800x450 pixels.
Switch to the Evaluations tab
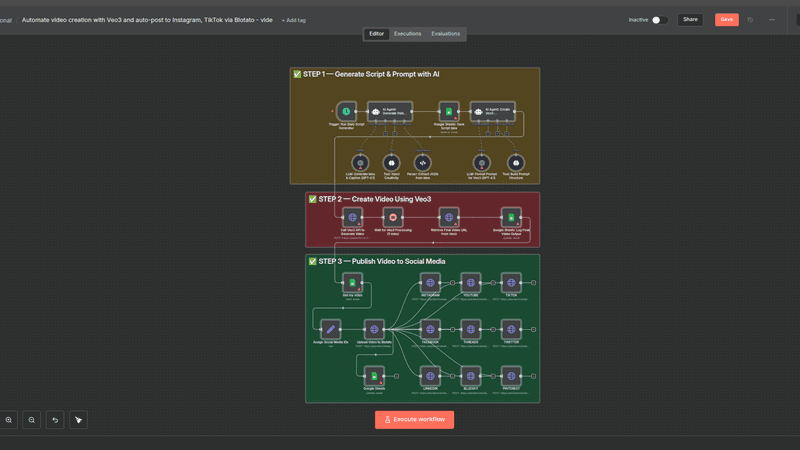point(445,34)
